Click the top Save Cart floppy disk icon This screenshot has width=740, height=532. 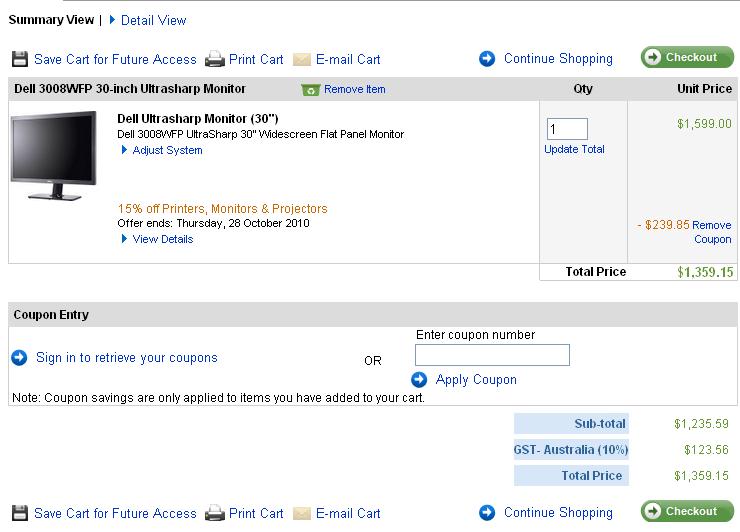pyautogui.click(x=20, y=59)
